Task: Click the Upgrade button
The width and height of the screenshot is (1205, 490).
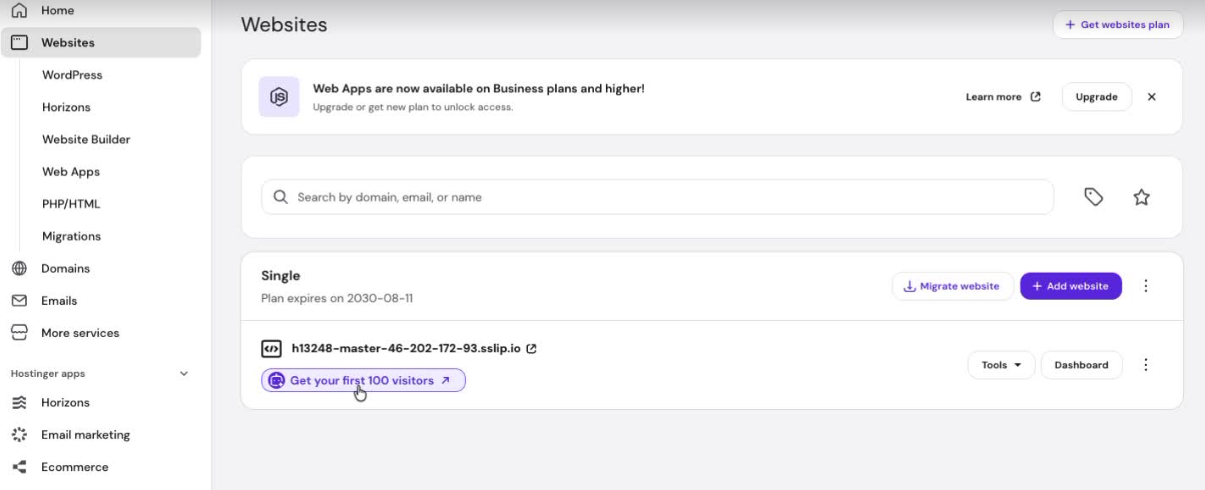Action: point(1096,97)
